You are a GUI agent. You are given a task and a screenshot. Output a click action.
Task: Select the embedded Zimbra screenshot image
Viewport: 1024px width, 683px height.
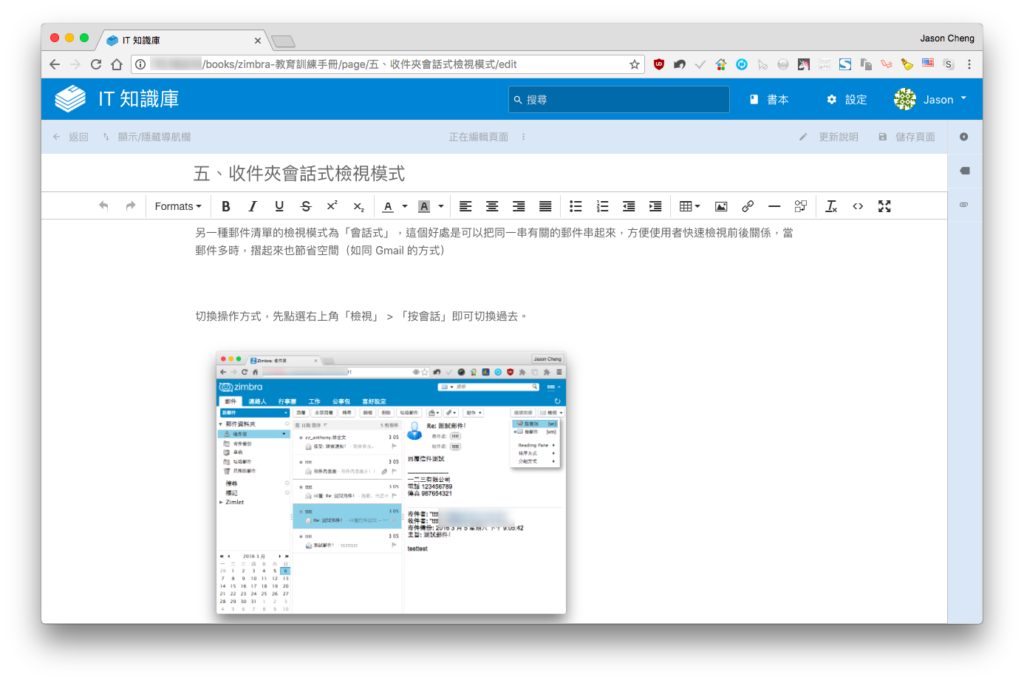[x=391, y=483]
